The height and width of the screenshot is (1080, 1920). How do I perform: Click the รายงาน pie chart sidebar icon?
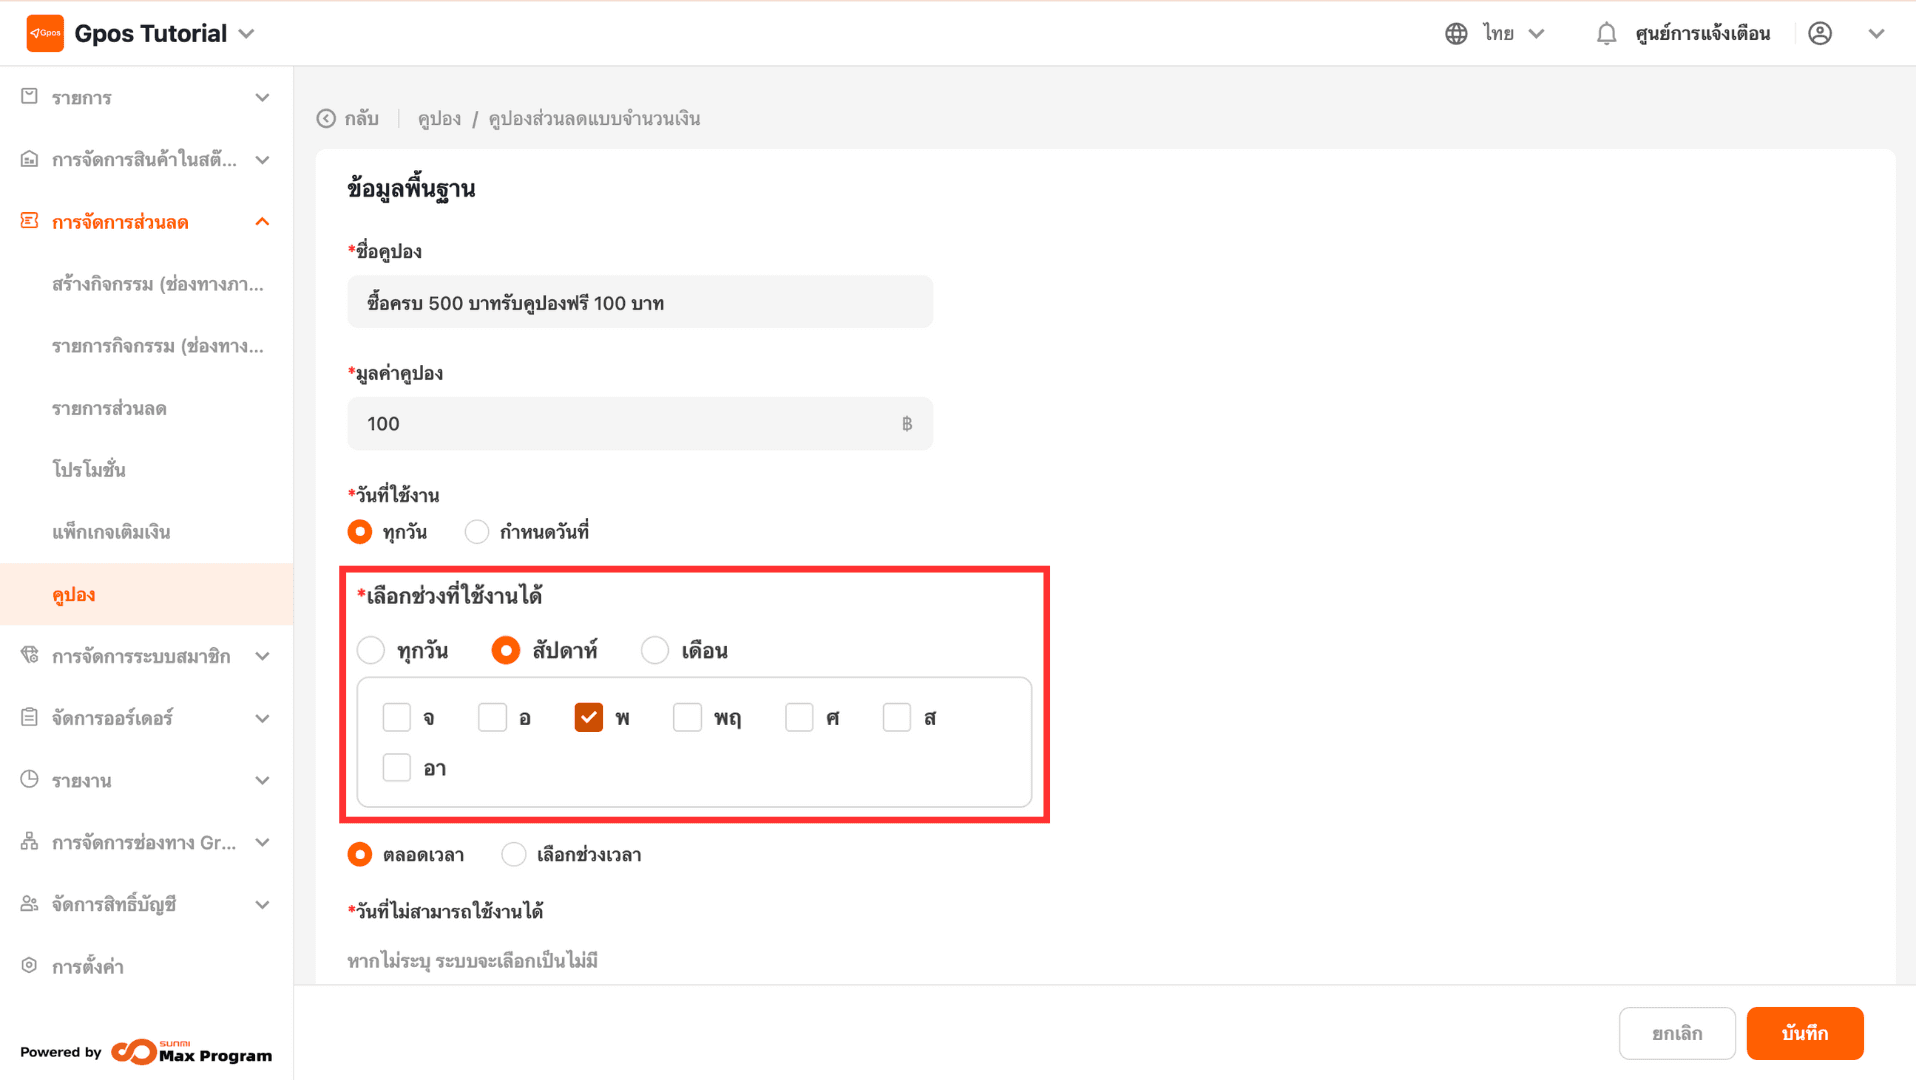[29, 780]
